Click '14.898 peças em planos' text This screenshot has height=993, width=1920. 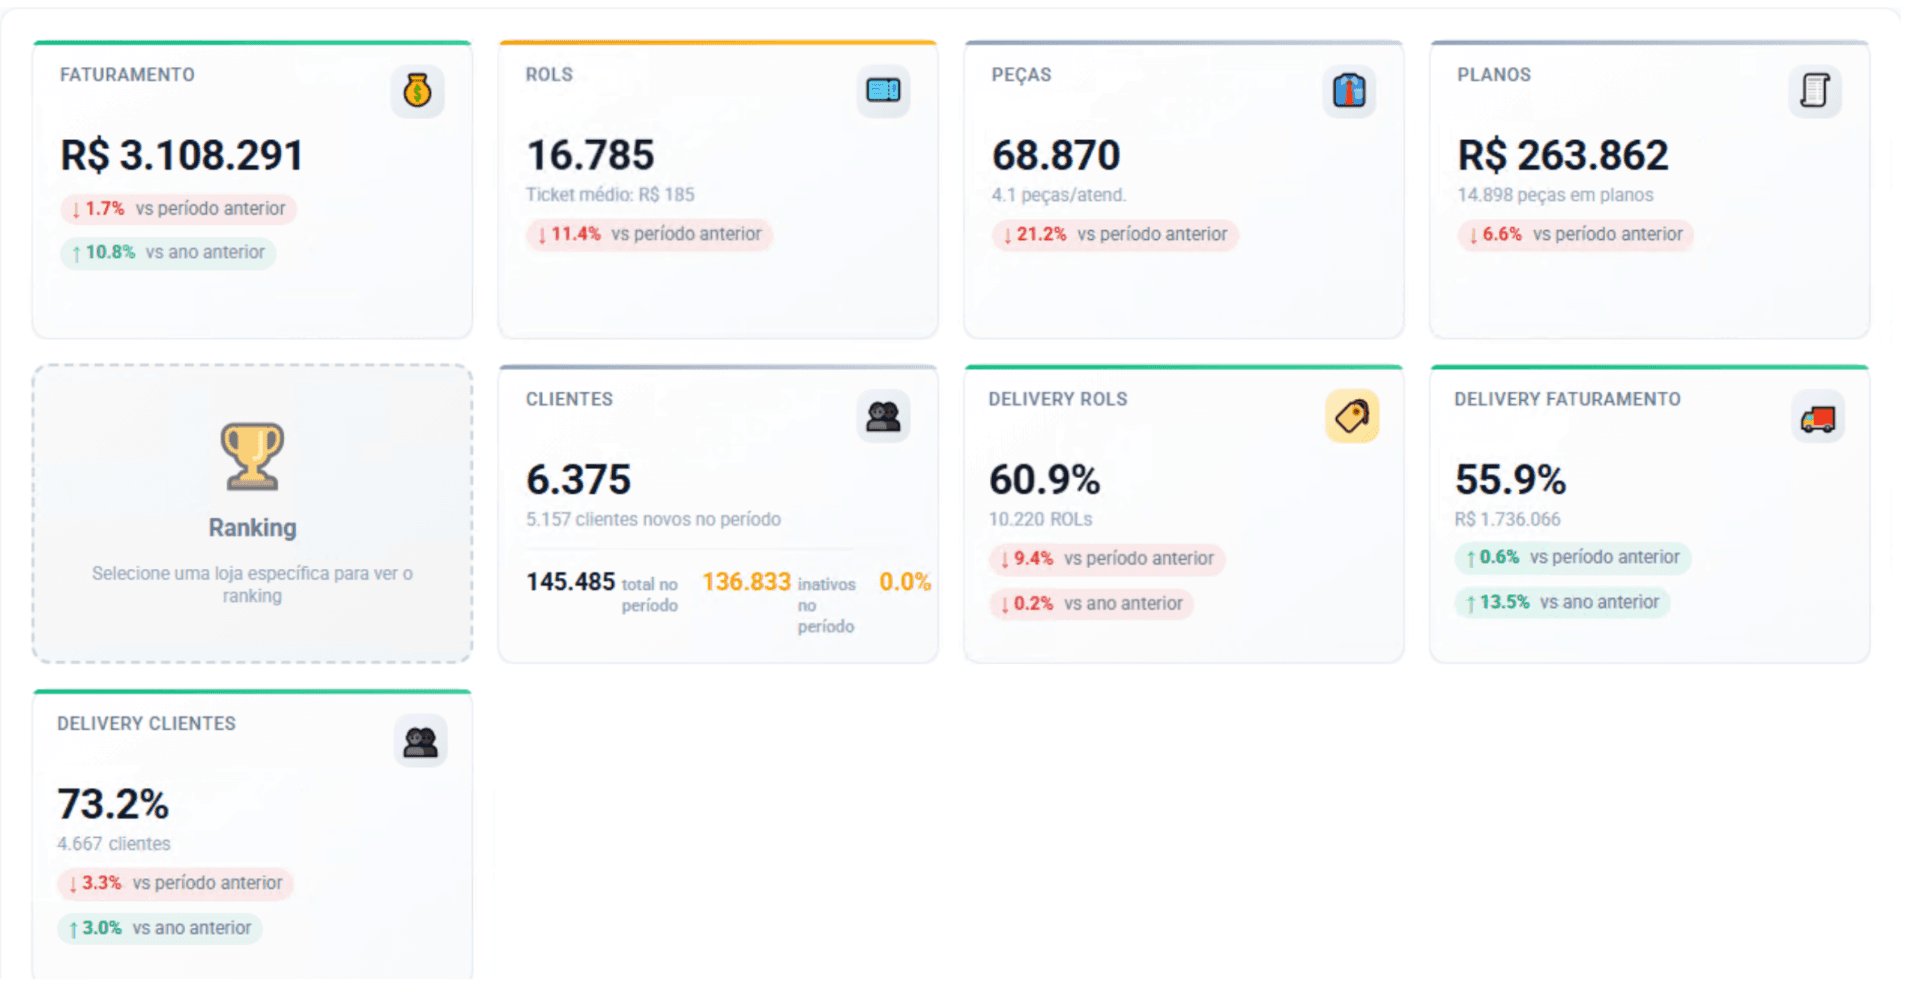(1555, 194)
